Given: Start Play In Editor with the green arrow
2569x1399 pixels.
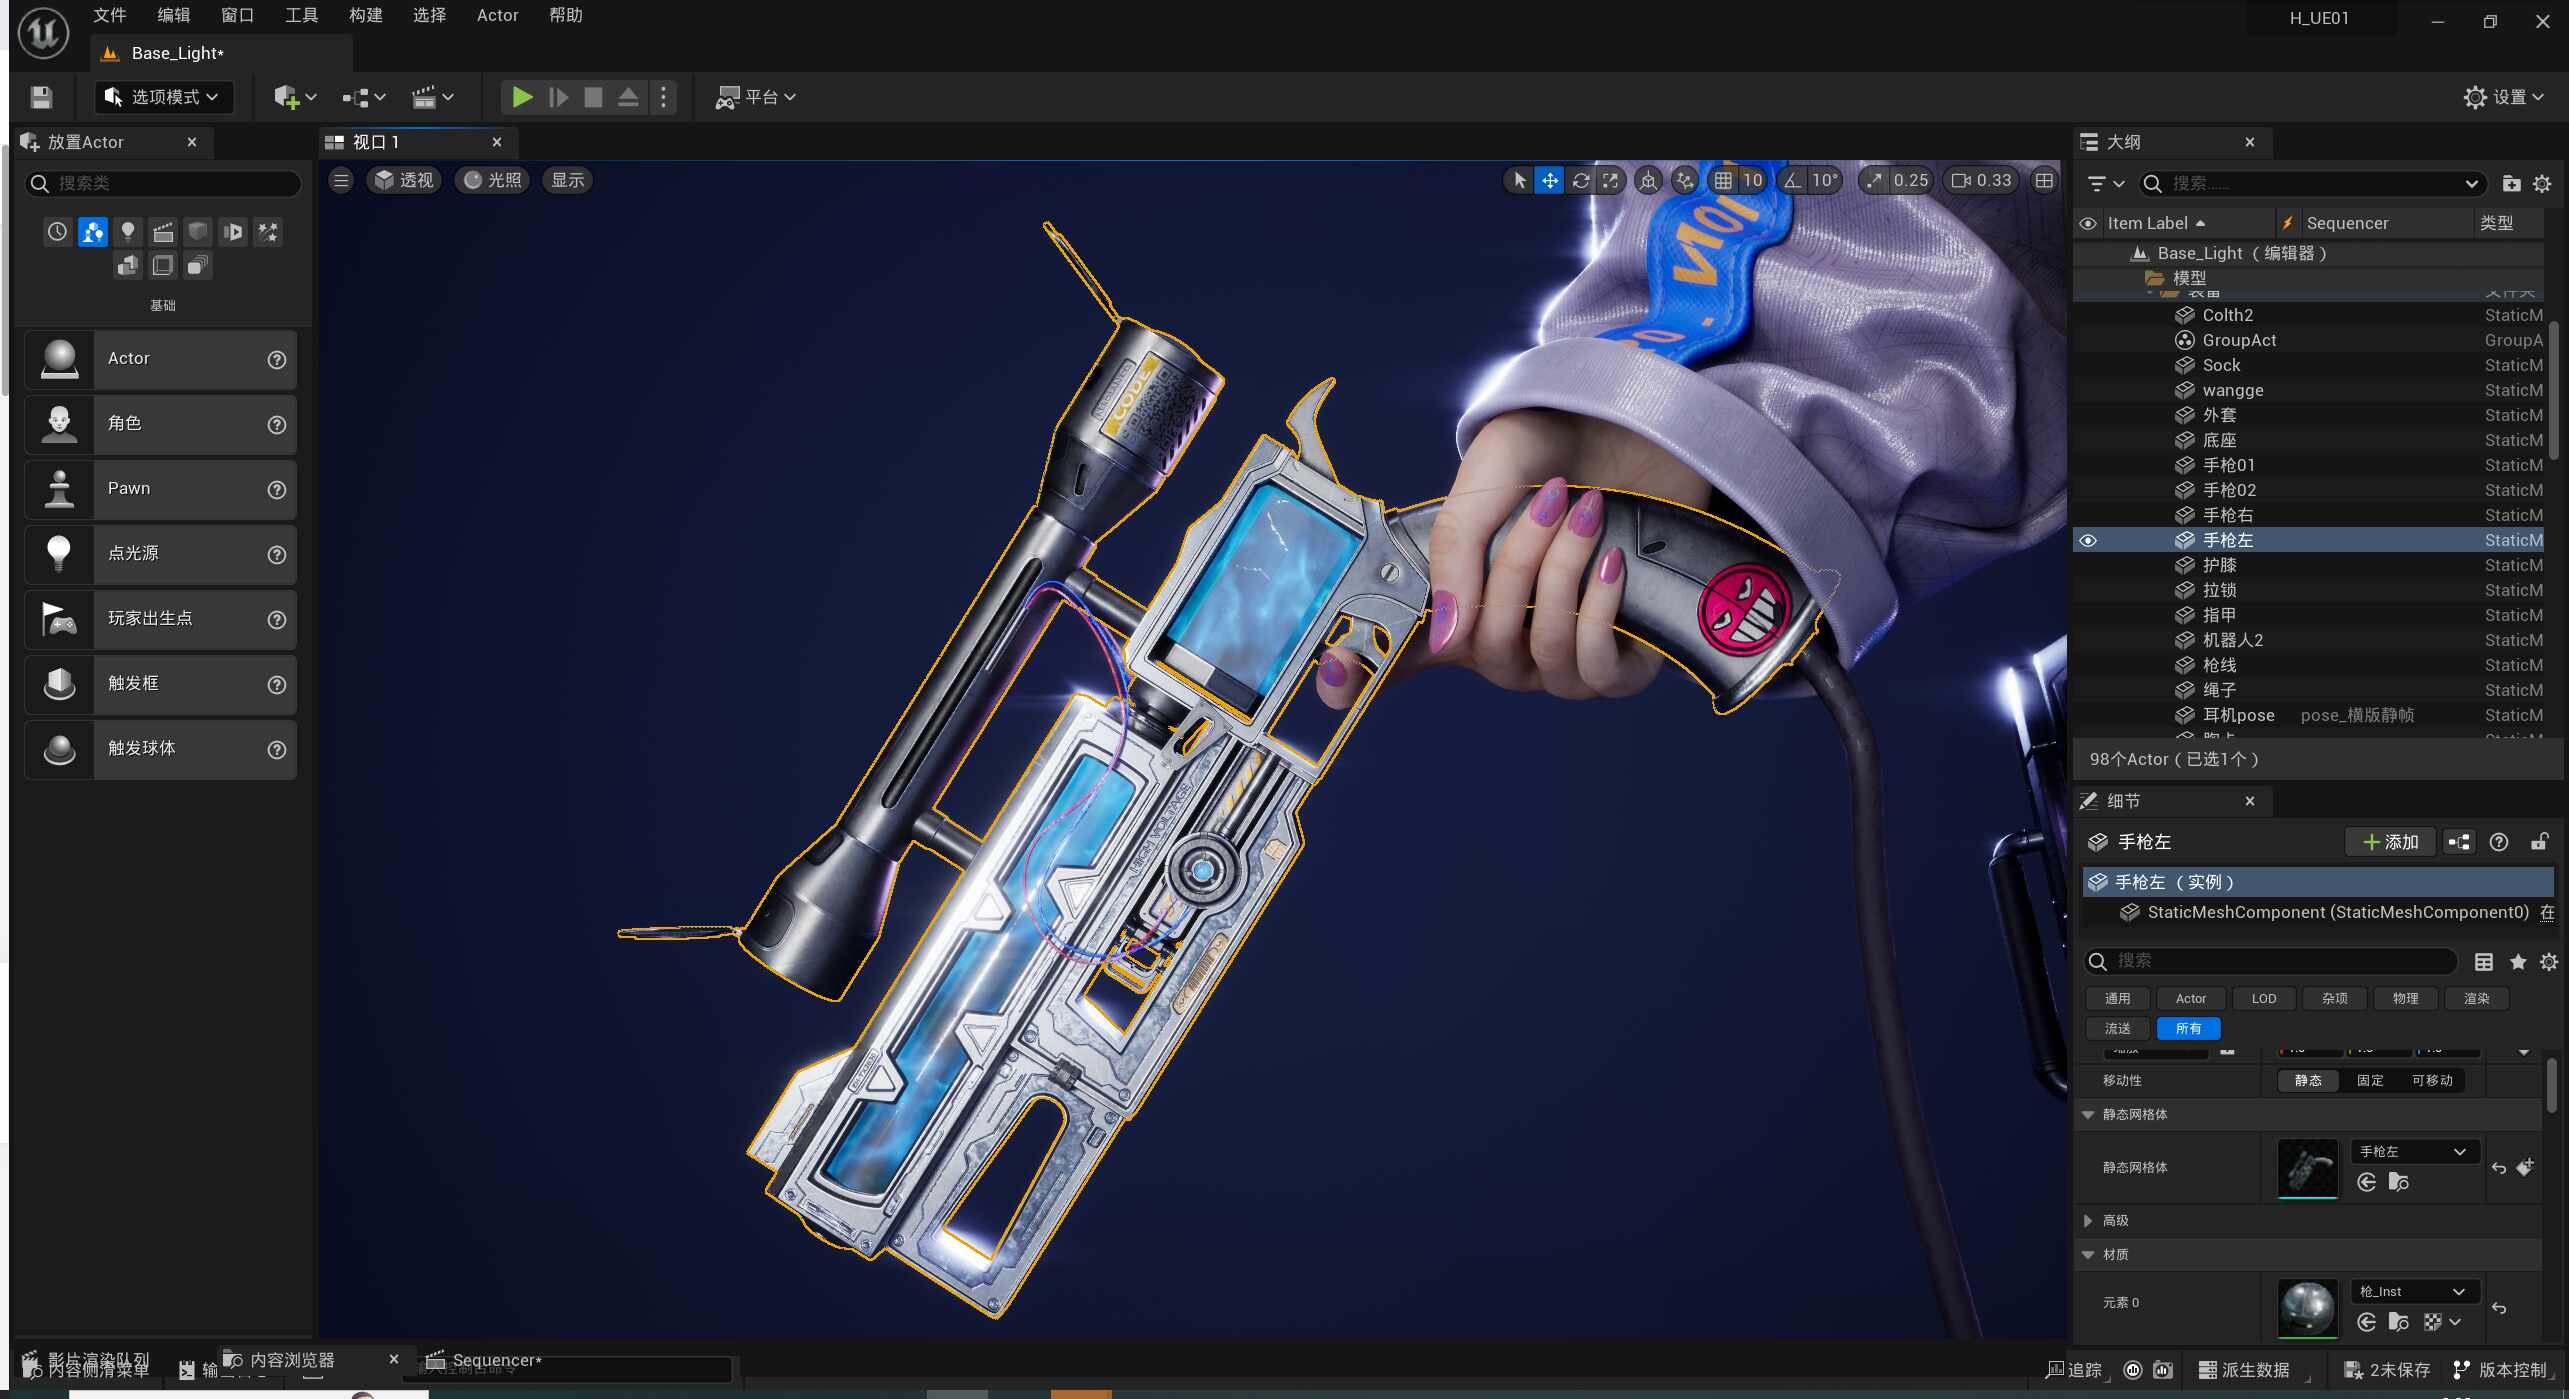Looking at the screenshot, I should coord(521,97).
